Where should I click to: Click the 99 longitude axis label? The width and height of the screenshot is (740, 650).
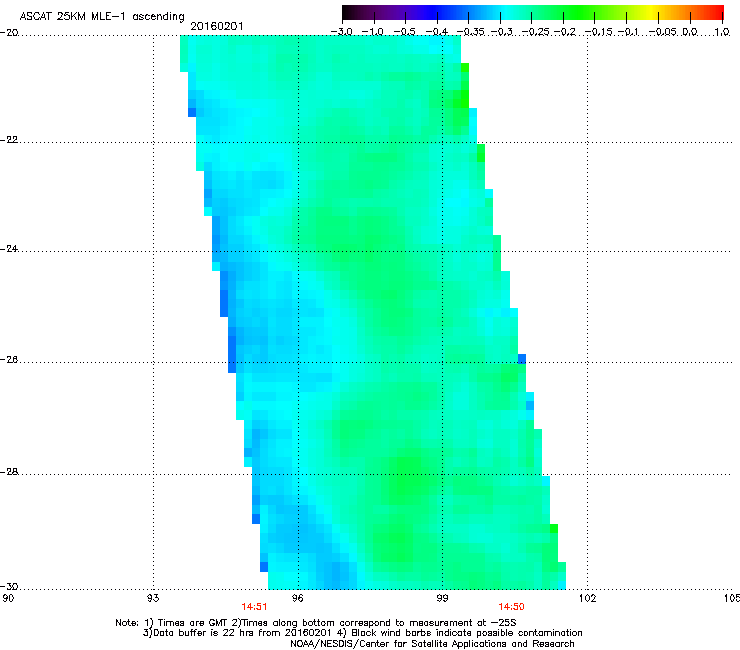[442, 598]
